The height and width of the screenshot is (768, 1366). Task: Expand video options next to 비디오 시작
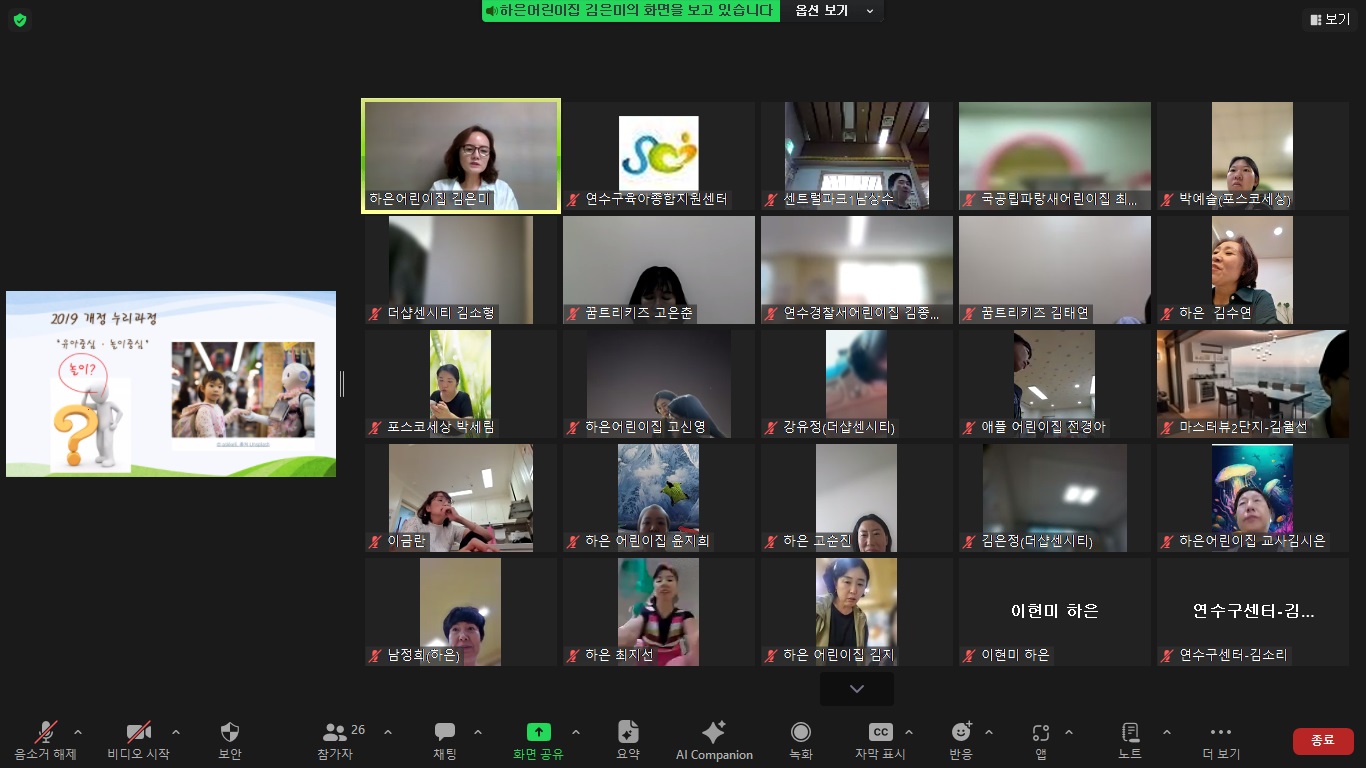(176, 731)
